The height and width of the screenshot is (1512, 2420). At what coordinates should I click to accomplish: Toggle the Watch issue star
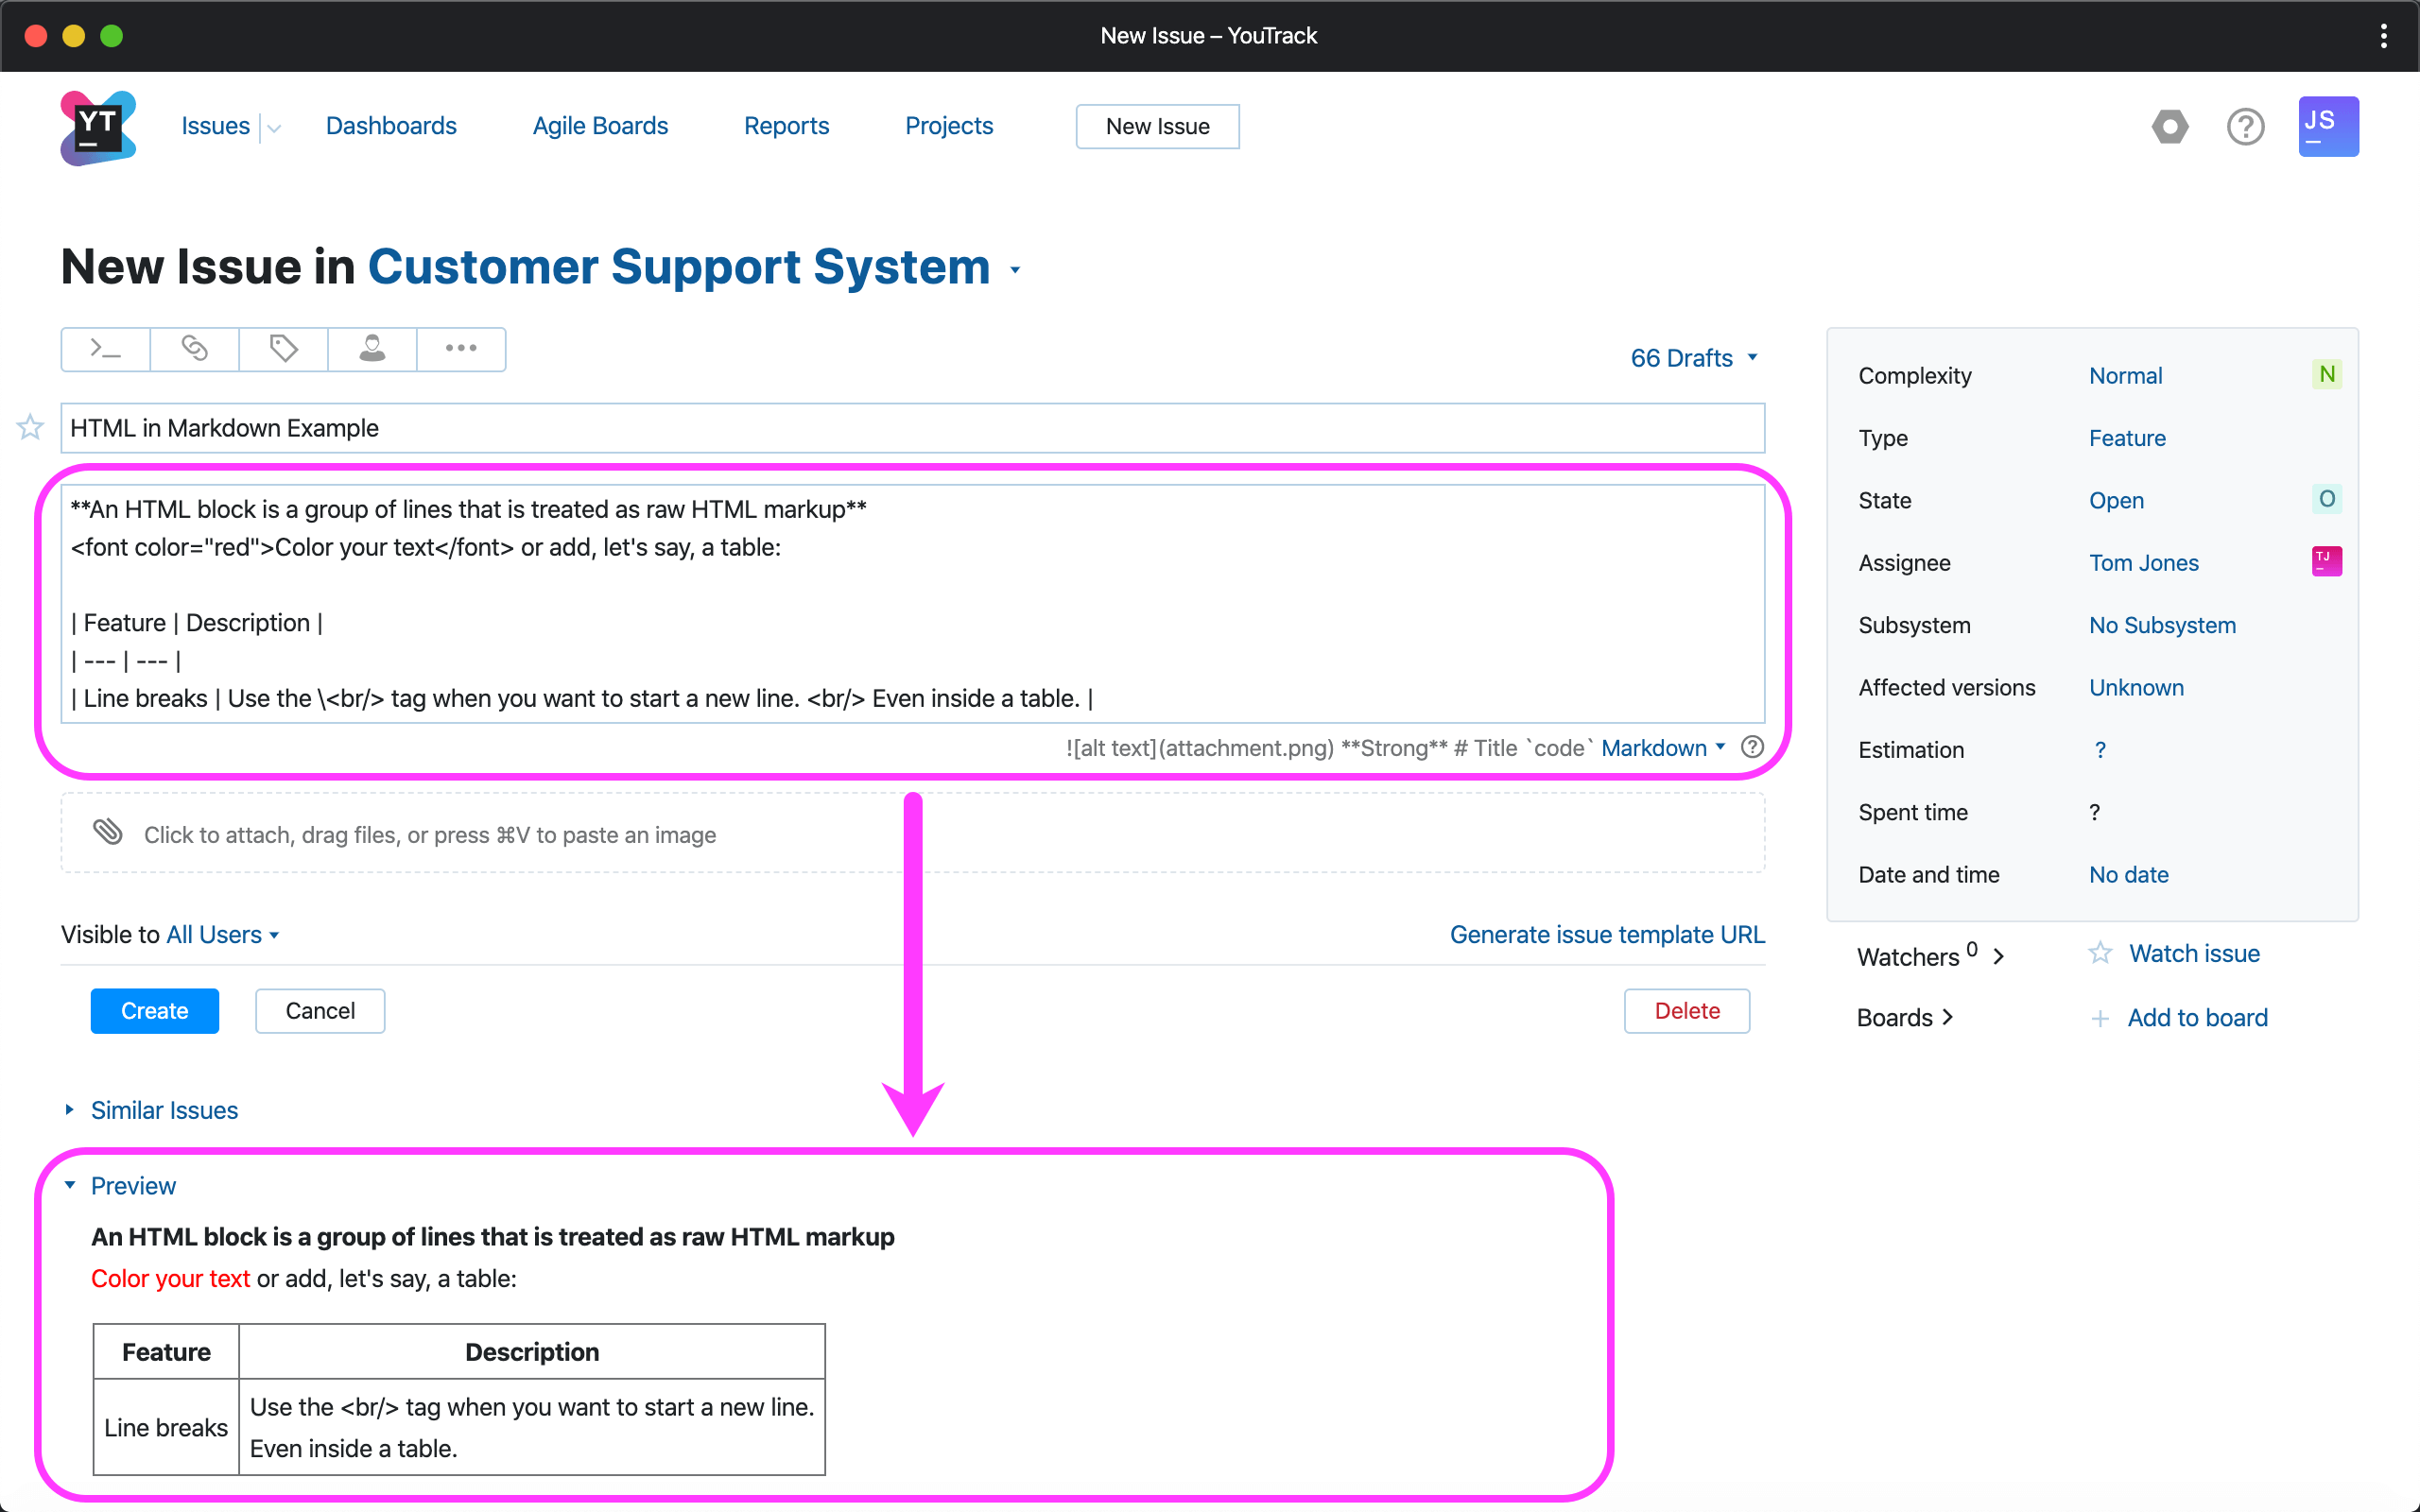[2100, 953]
